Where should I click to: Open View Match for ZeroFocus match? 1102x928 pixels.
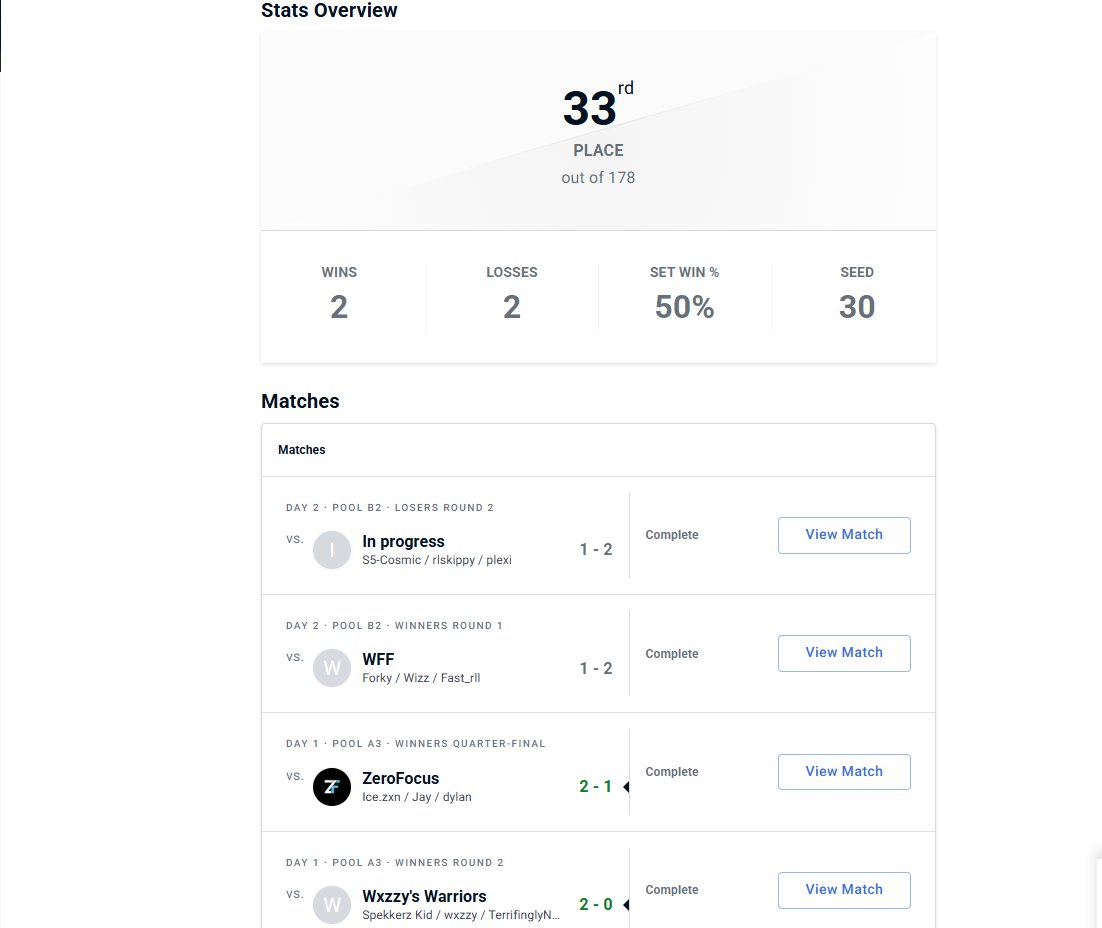[x=844, y=772]
